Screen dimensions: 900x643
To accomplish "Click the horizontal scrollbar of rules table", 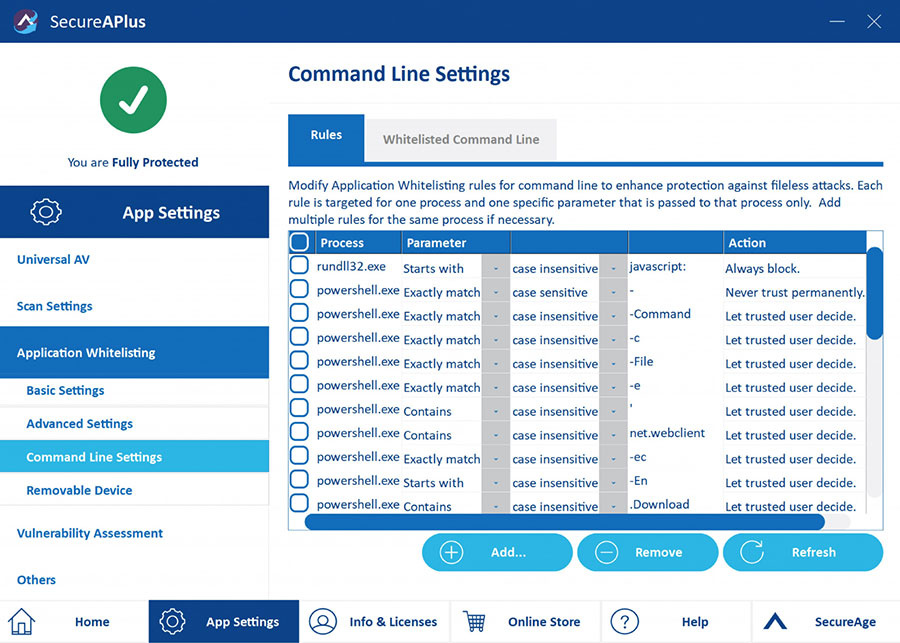I will click(x=565, y=521).
